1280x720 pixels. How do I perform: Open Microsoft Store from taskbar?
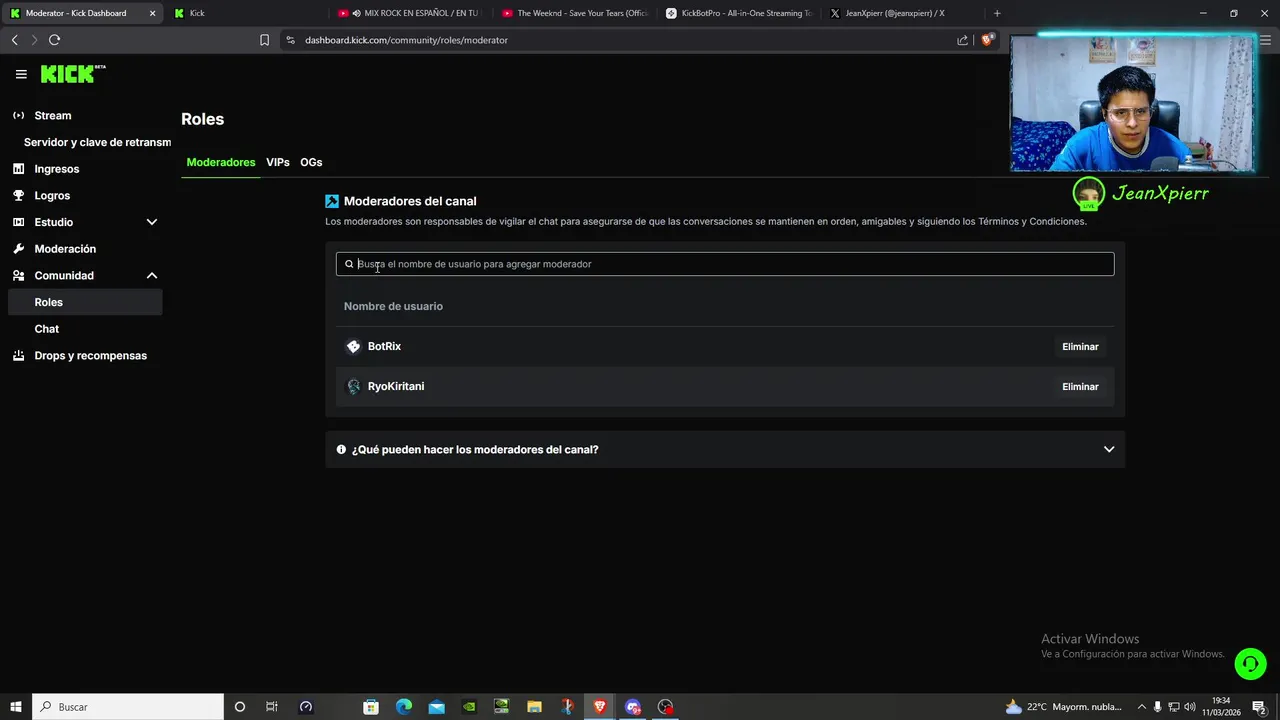tap(371, 707)
